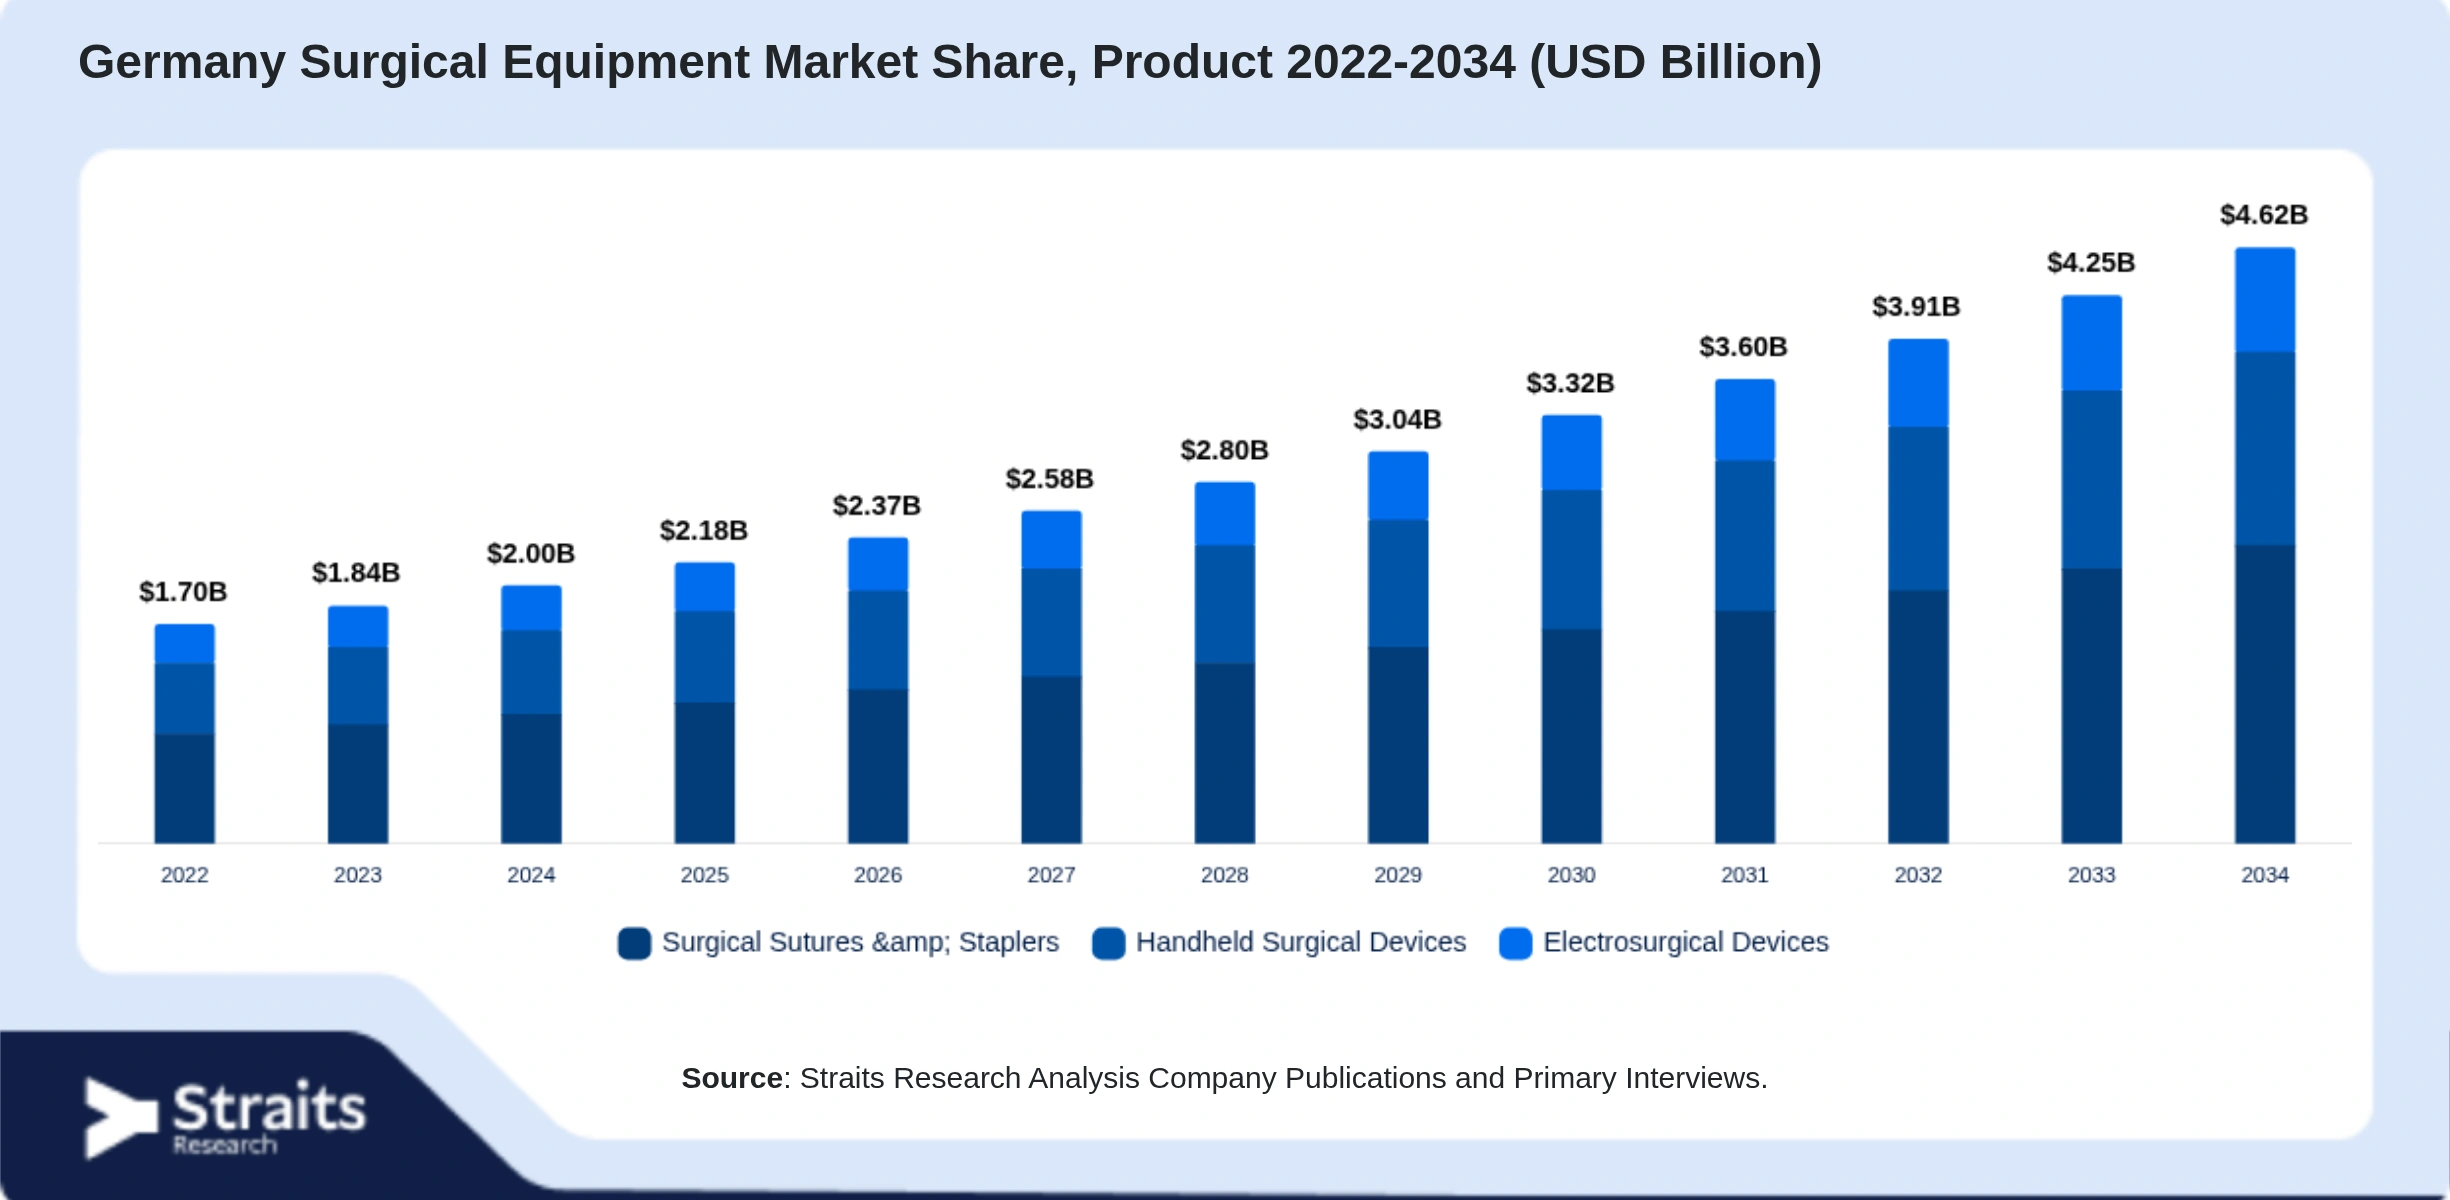Viewport: 2450px width, 1200px height.
Task: Click the Electrosurgical Devices legend swatch
Action: (x=1515, y=943)
